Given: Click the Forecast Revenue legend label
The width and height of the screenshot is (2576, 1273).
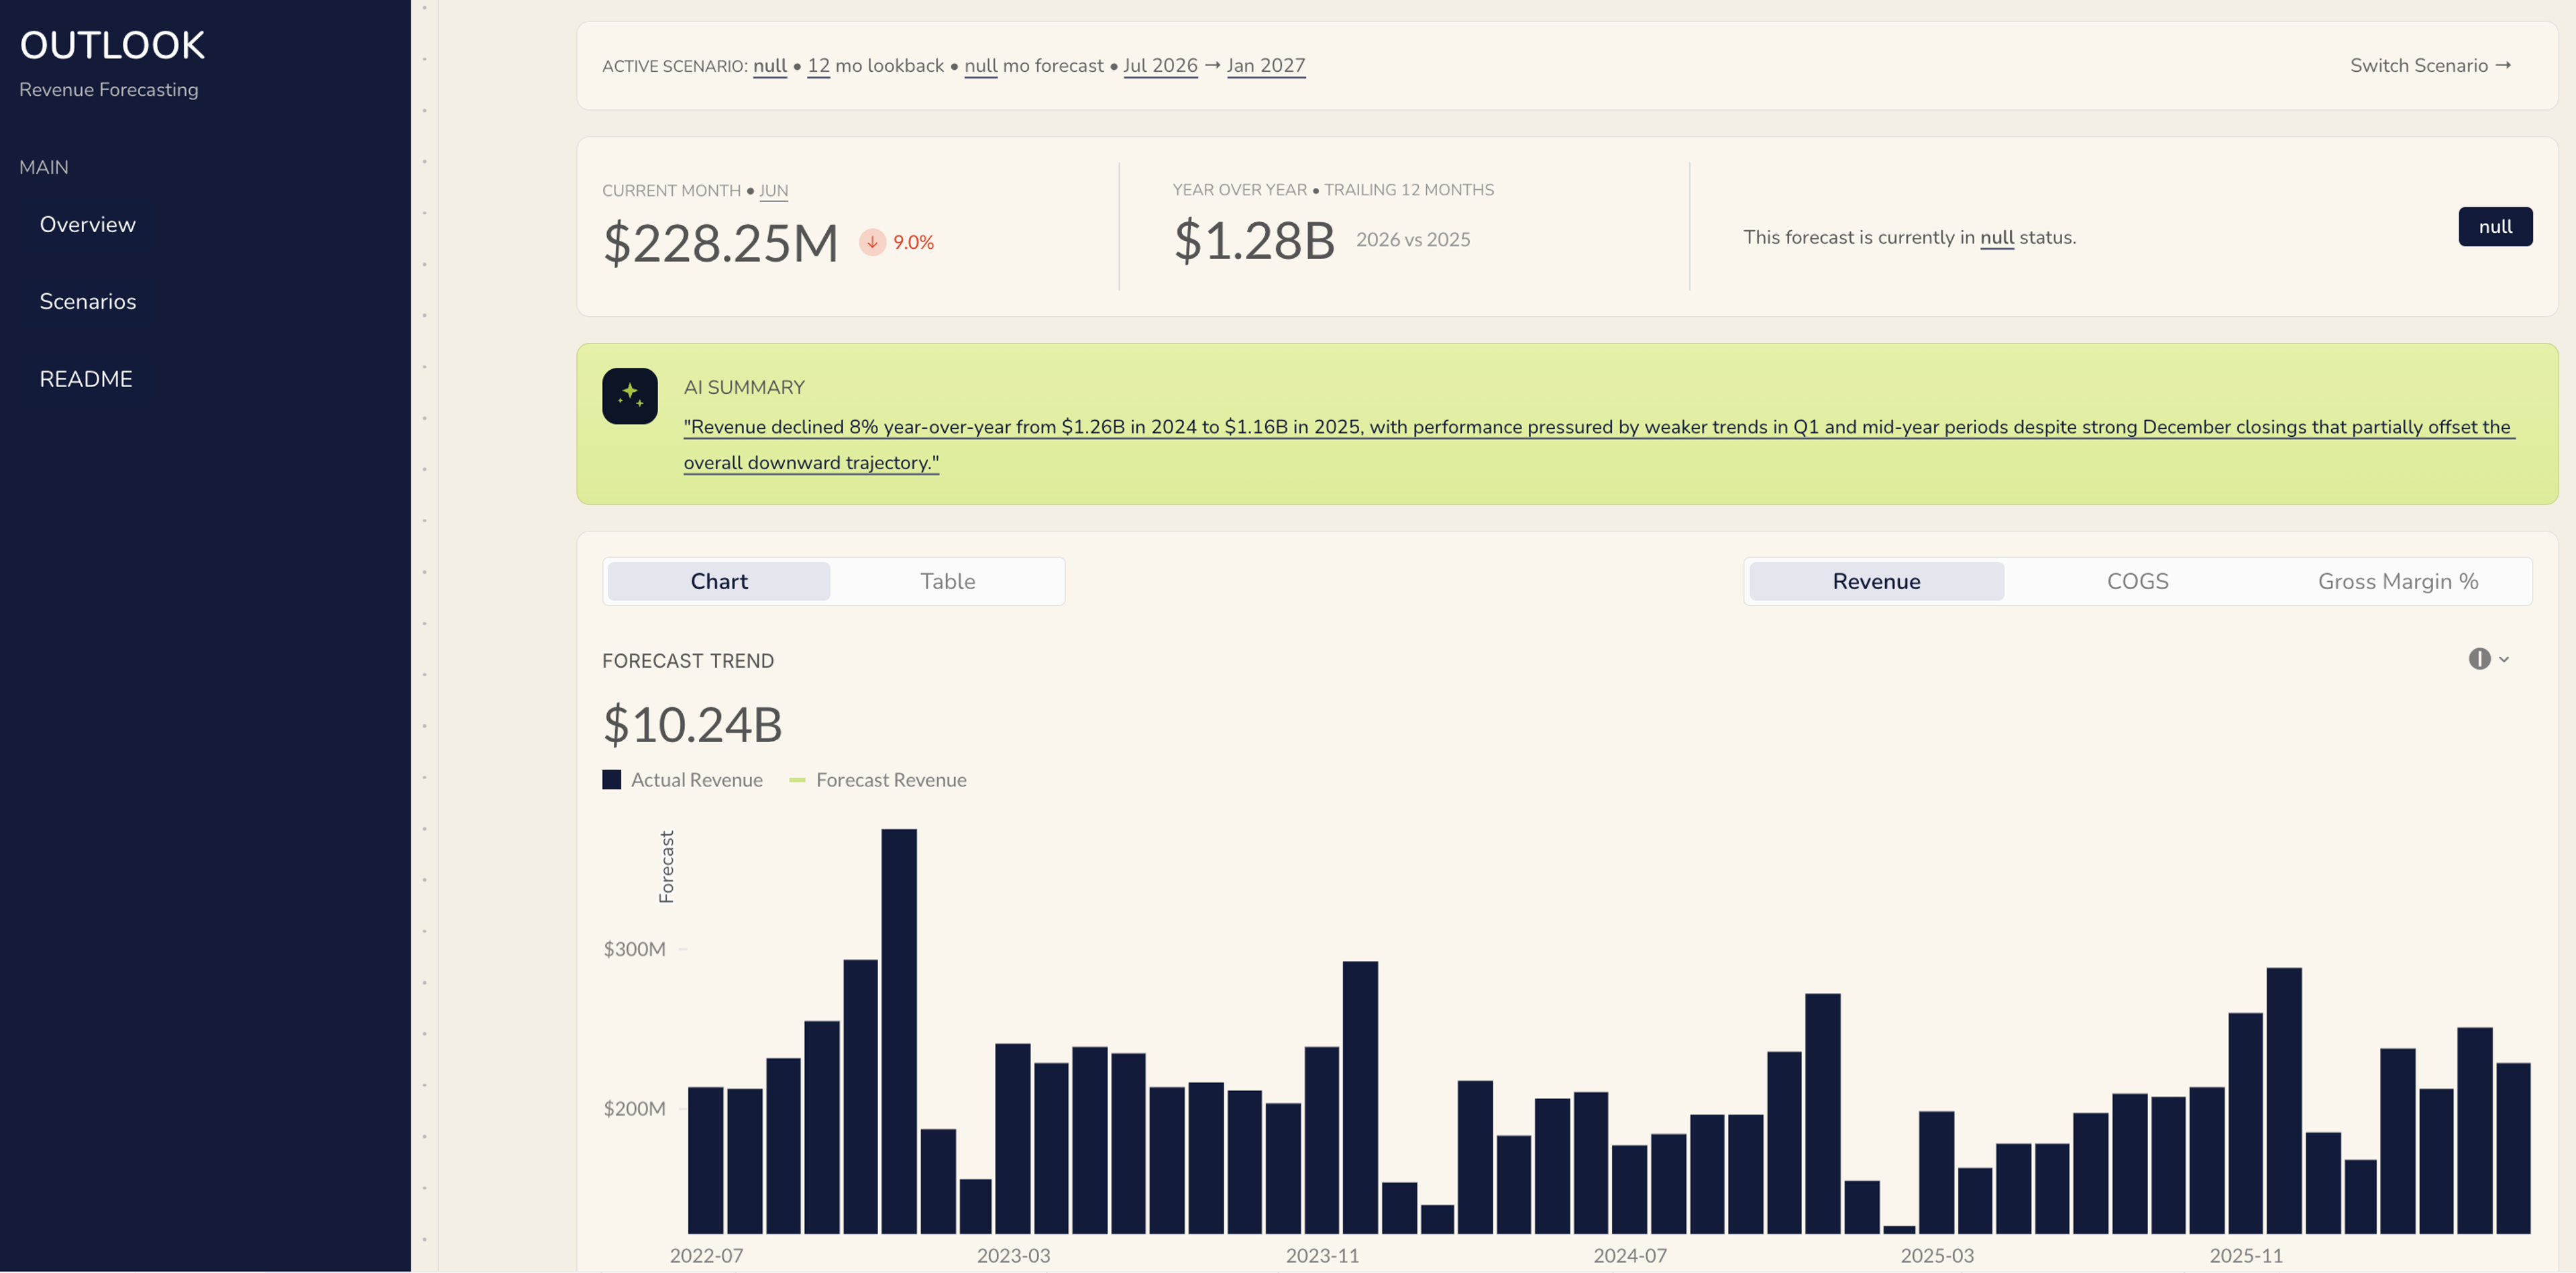Looking at the screenshot, I should click(x=891, y=780).
